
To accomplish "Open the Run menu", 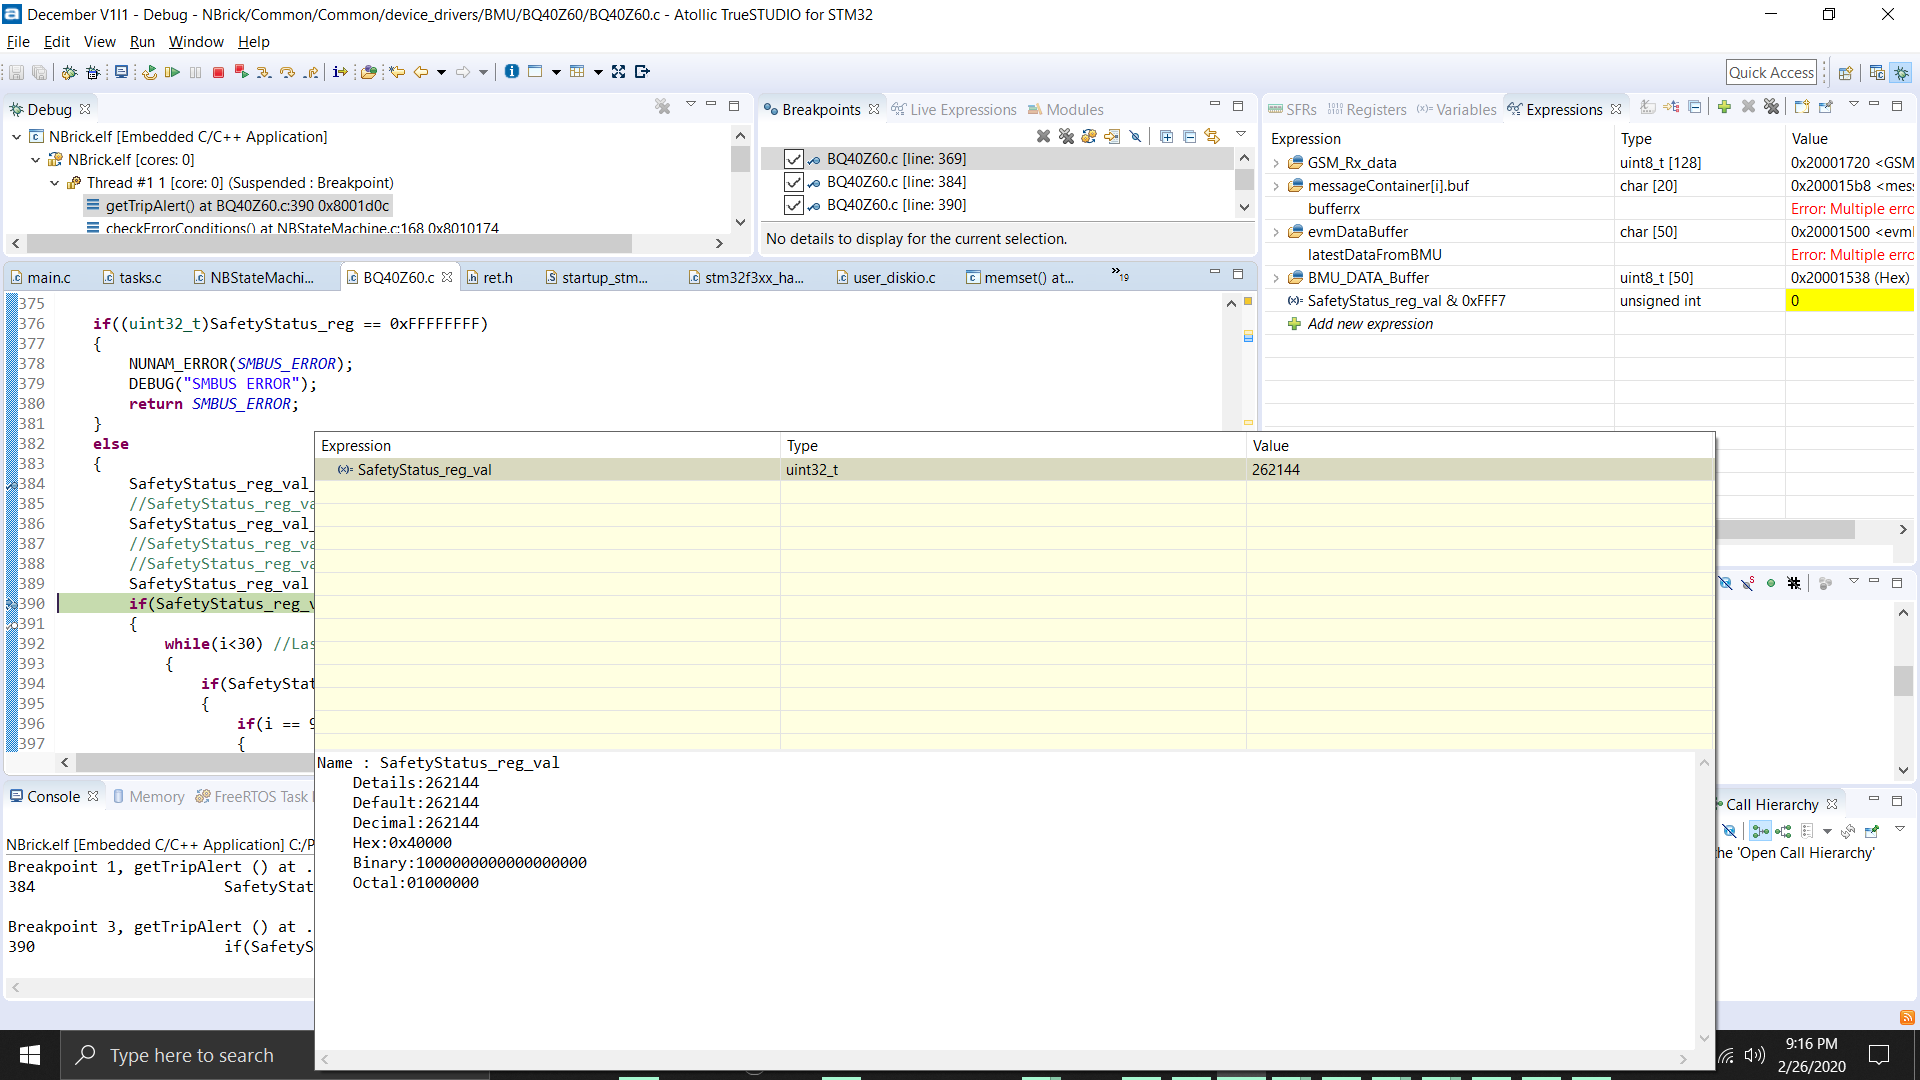I will point(142,42).
